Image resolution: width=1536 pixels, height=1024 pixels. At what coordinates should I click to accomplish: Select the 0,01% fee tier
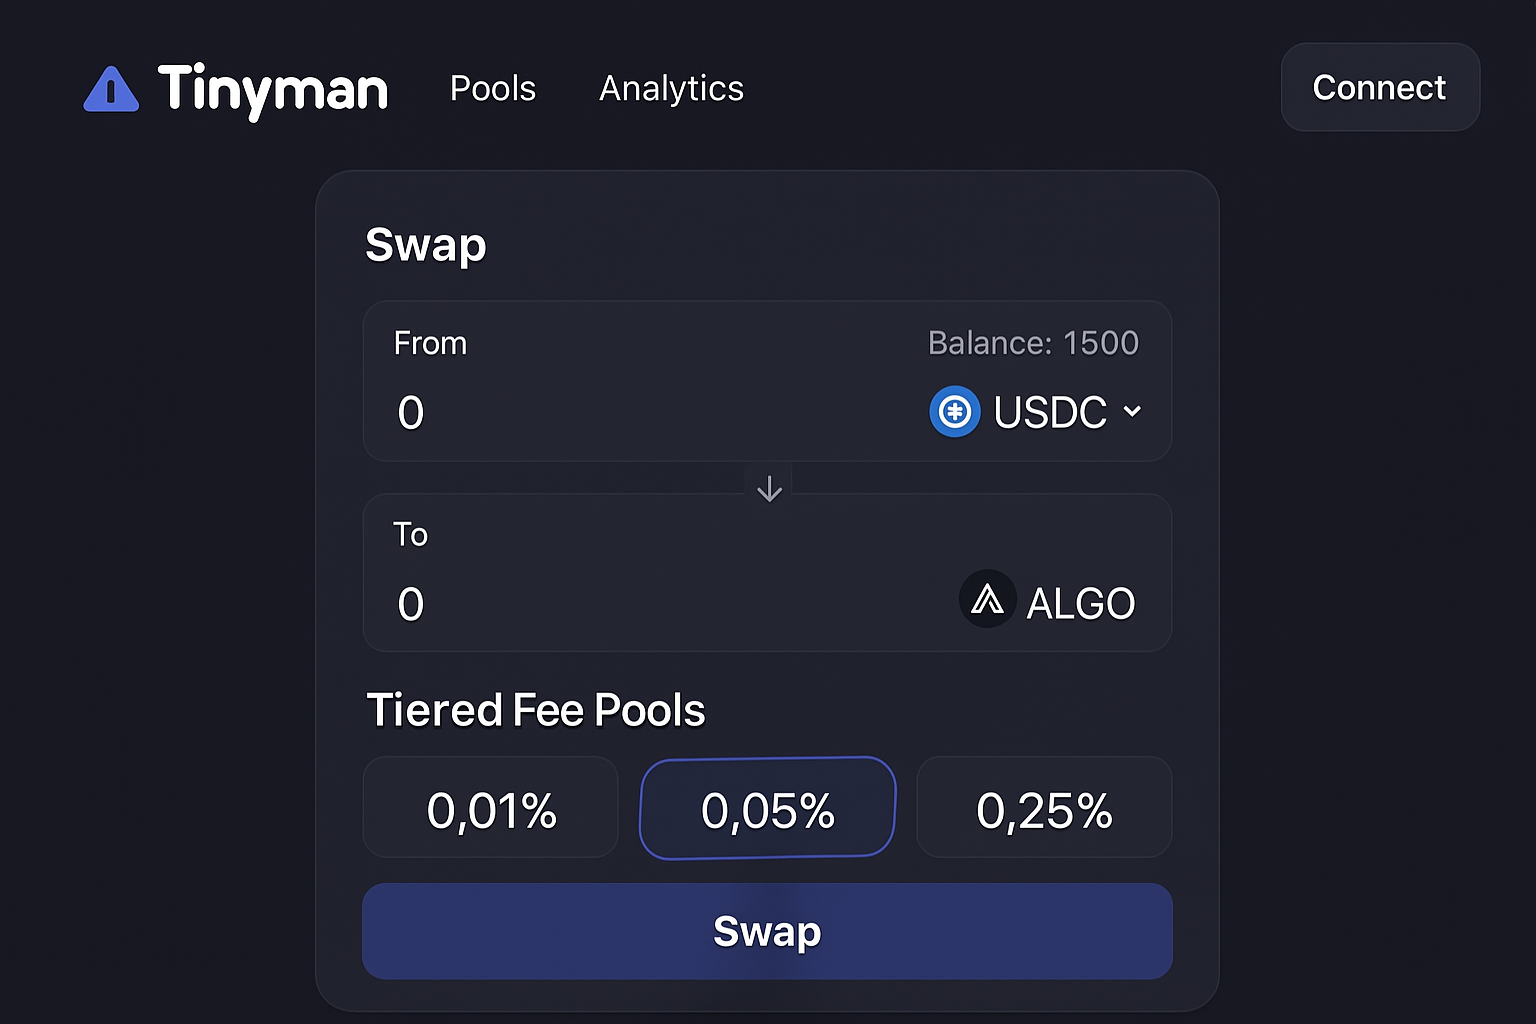point(490,808)
